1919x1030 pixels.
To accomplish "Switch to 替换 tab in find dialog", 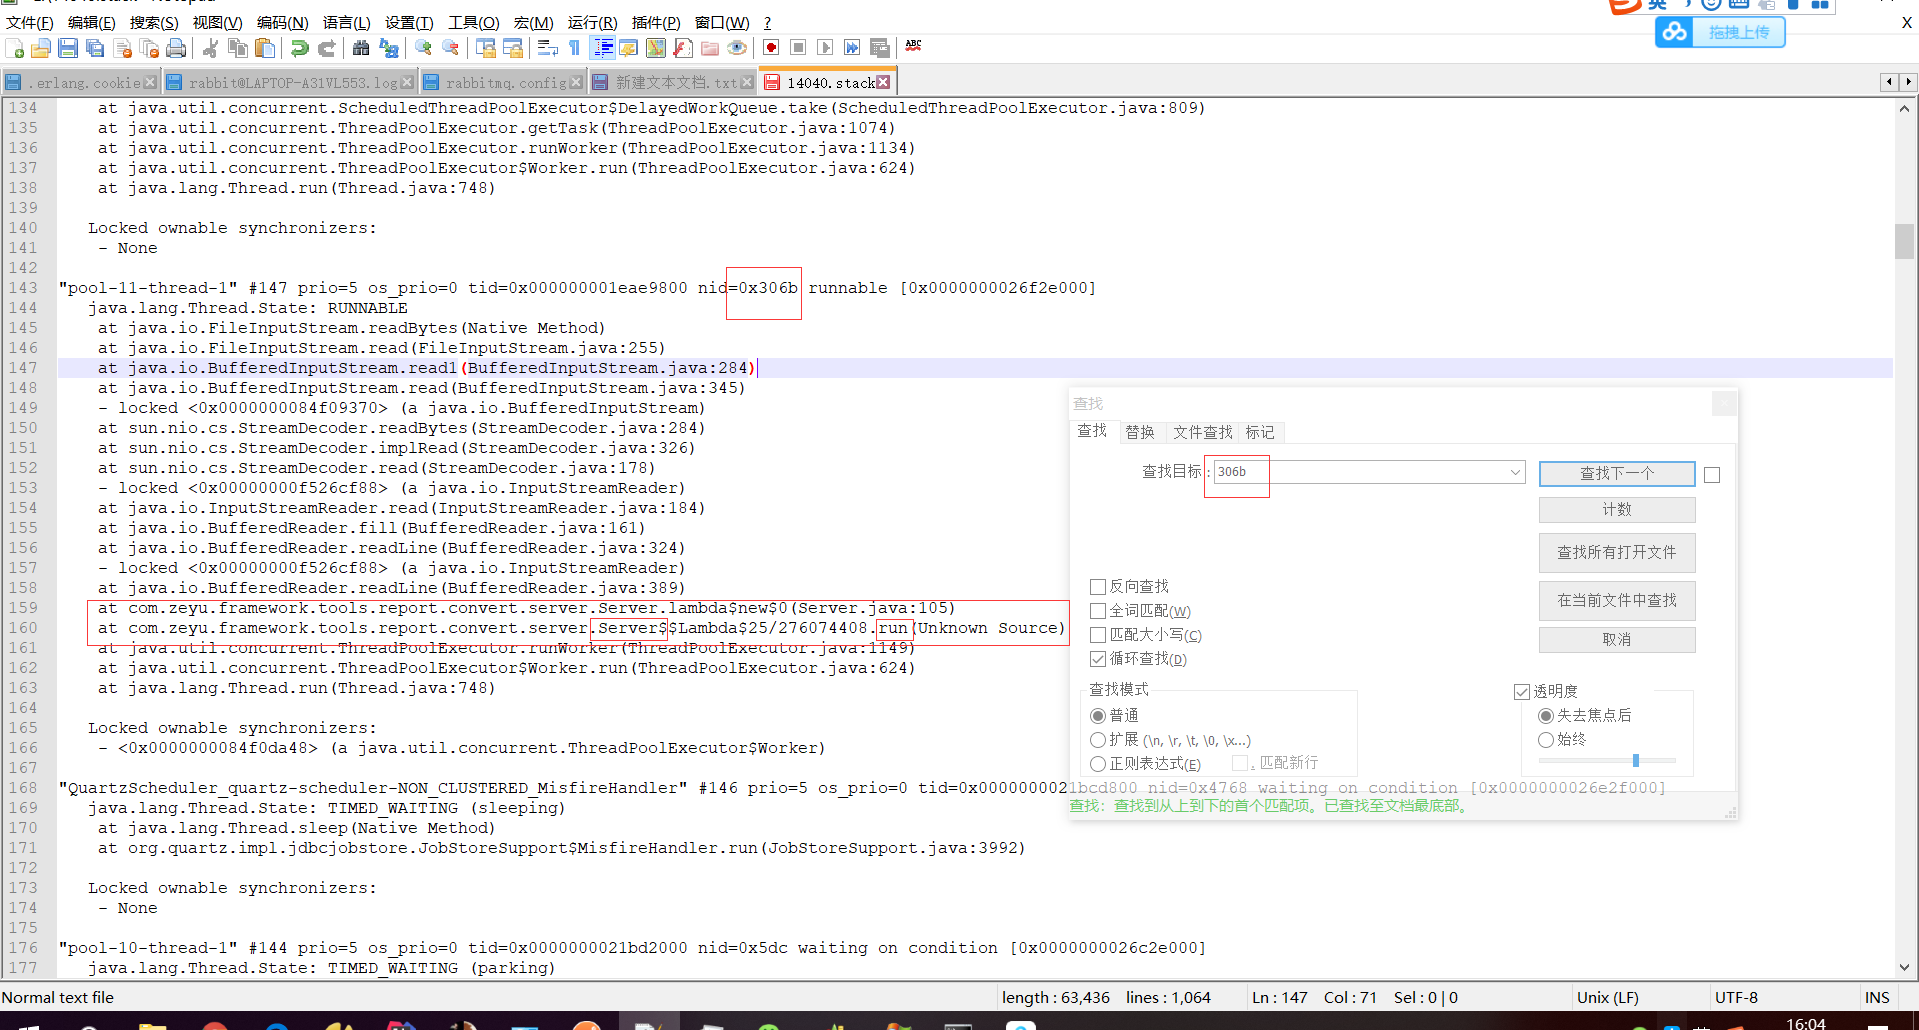I will 1140,432.
